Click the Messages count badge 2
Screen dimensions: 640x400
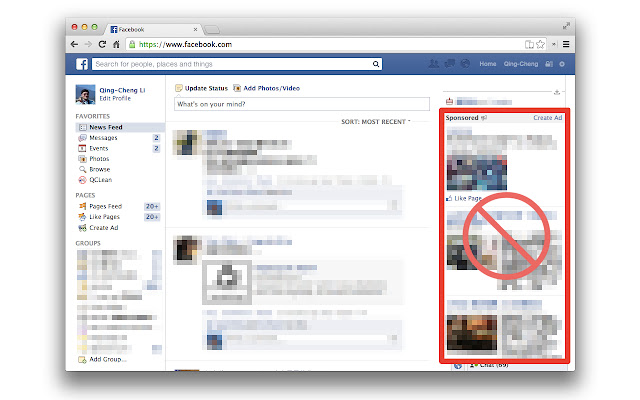pyautogui.click(x=156, y=138)
